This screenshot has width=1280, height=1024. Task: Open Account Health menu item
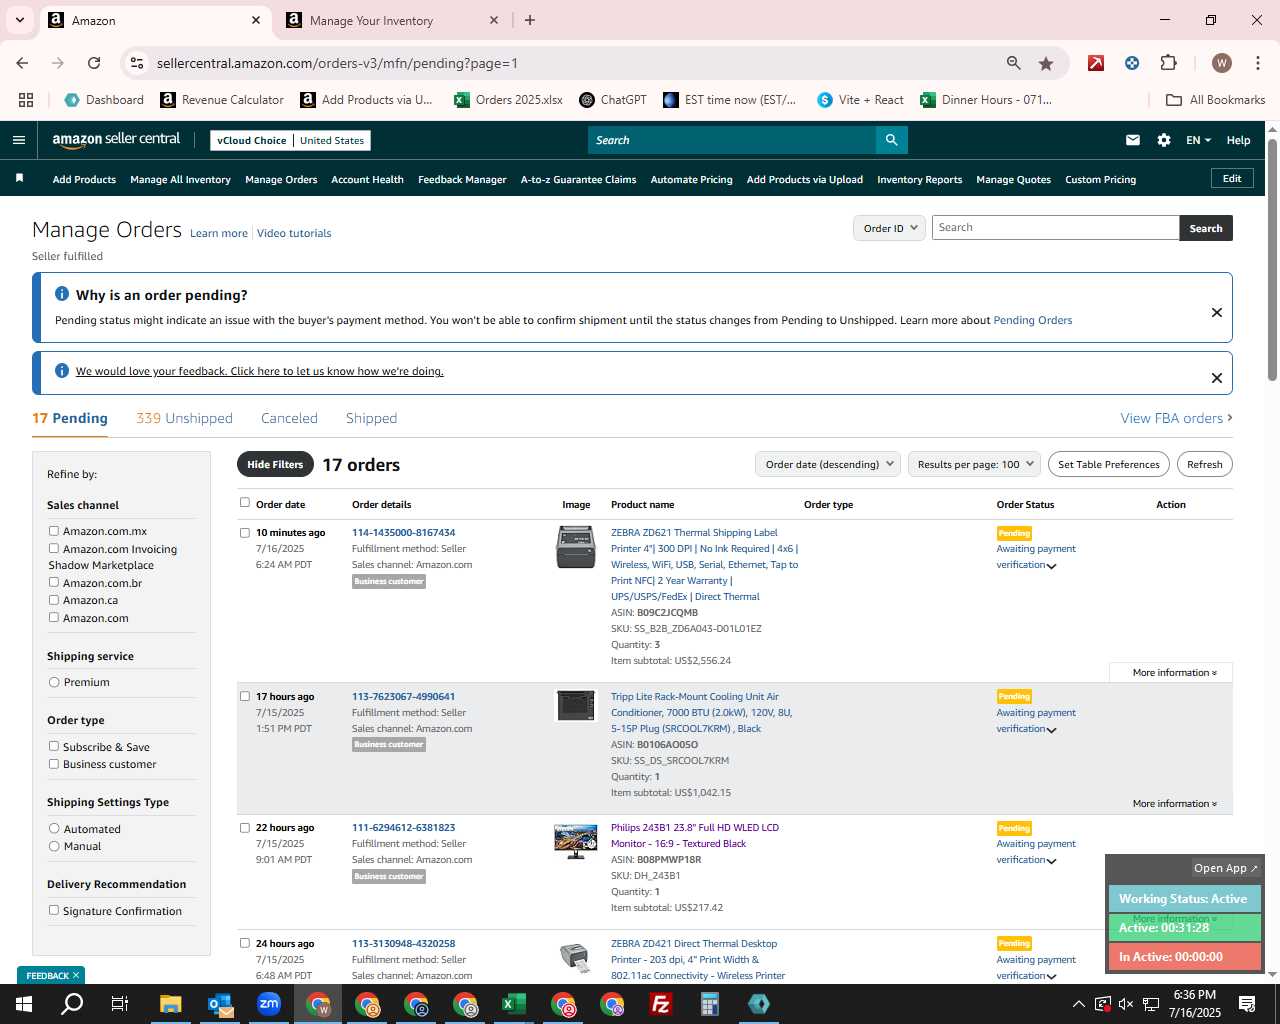coord(367,180)
